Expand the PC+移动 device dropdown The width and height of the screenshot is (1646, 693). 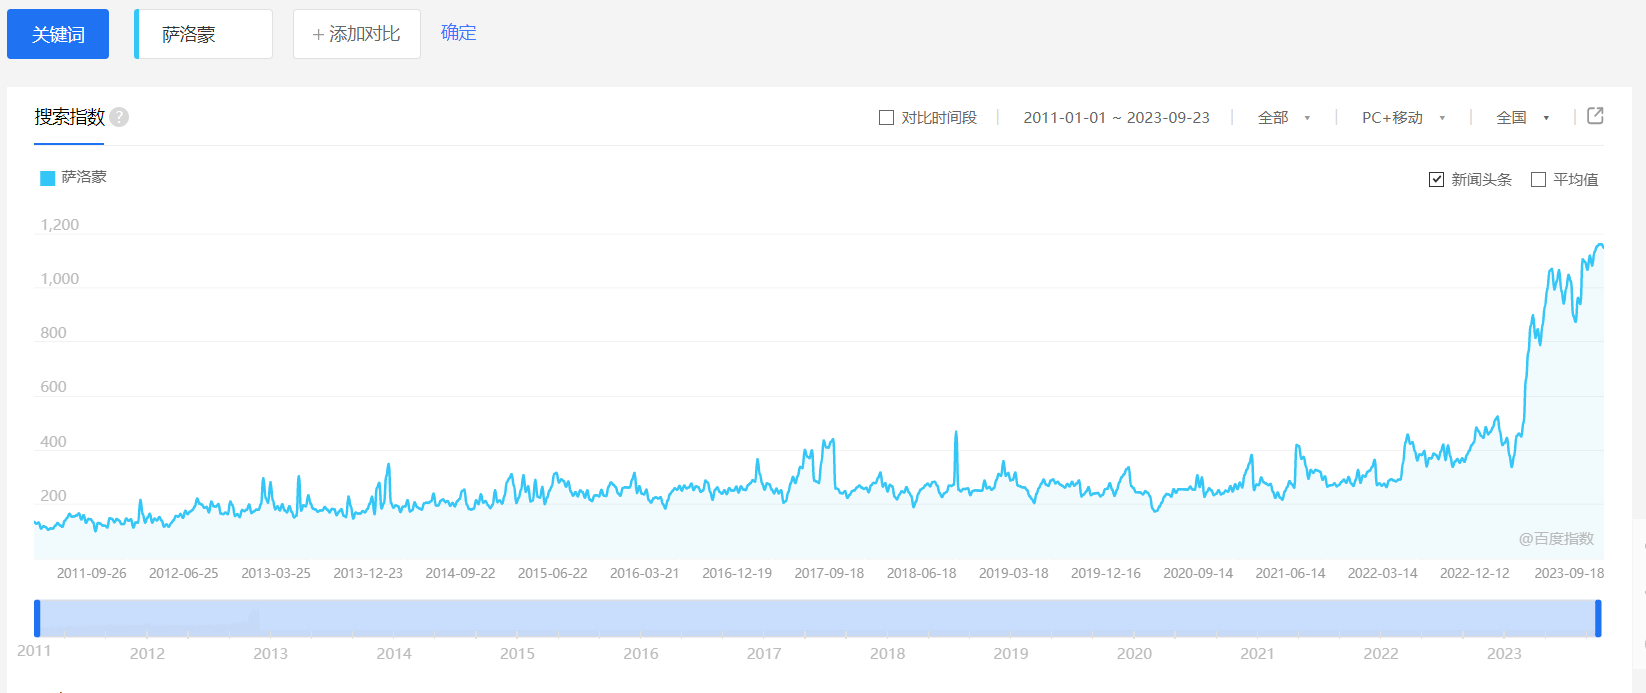(x=1403, y=118)
